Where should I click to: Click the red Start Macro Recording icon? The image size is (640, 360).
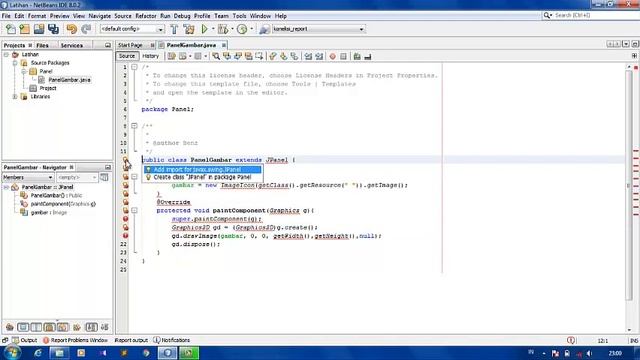click(333, 56)
